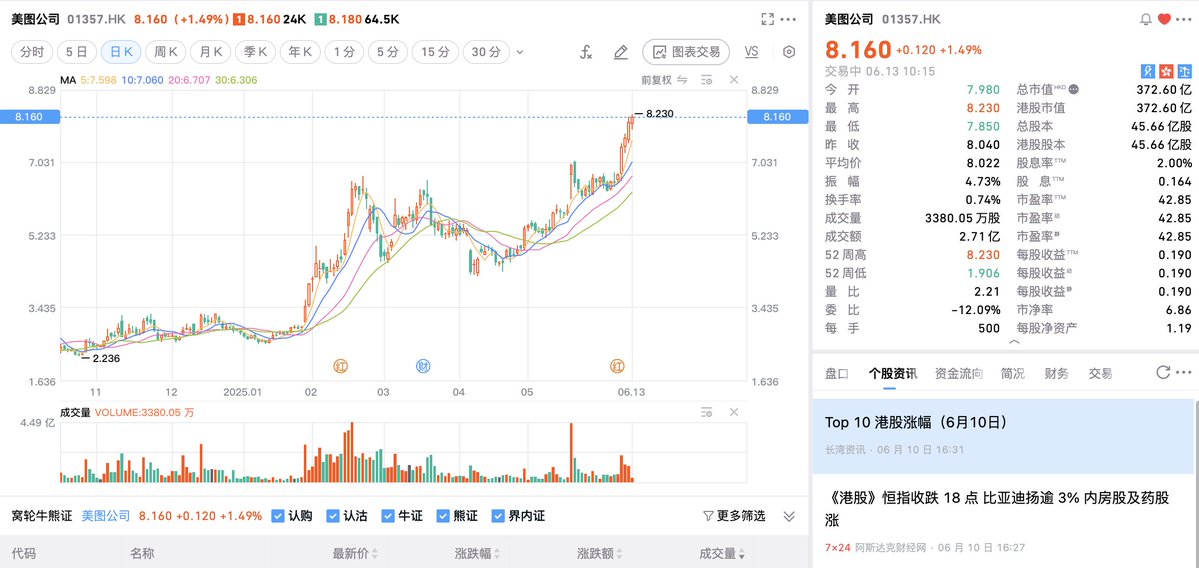Close the 成交量 volume sub-chart
Screen dimensions: 1199x568
[733, 412]
